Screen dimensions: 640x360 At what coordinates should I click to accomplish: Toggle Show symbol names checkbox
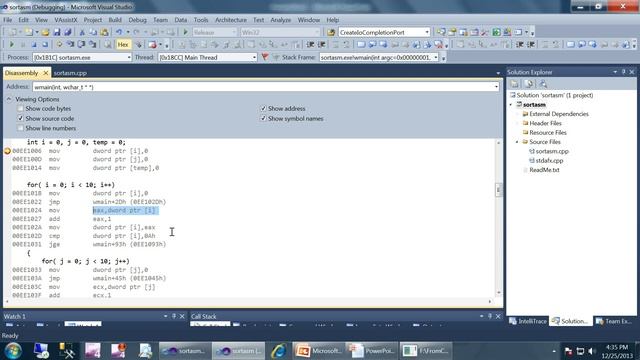263,118
